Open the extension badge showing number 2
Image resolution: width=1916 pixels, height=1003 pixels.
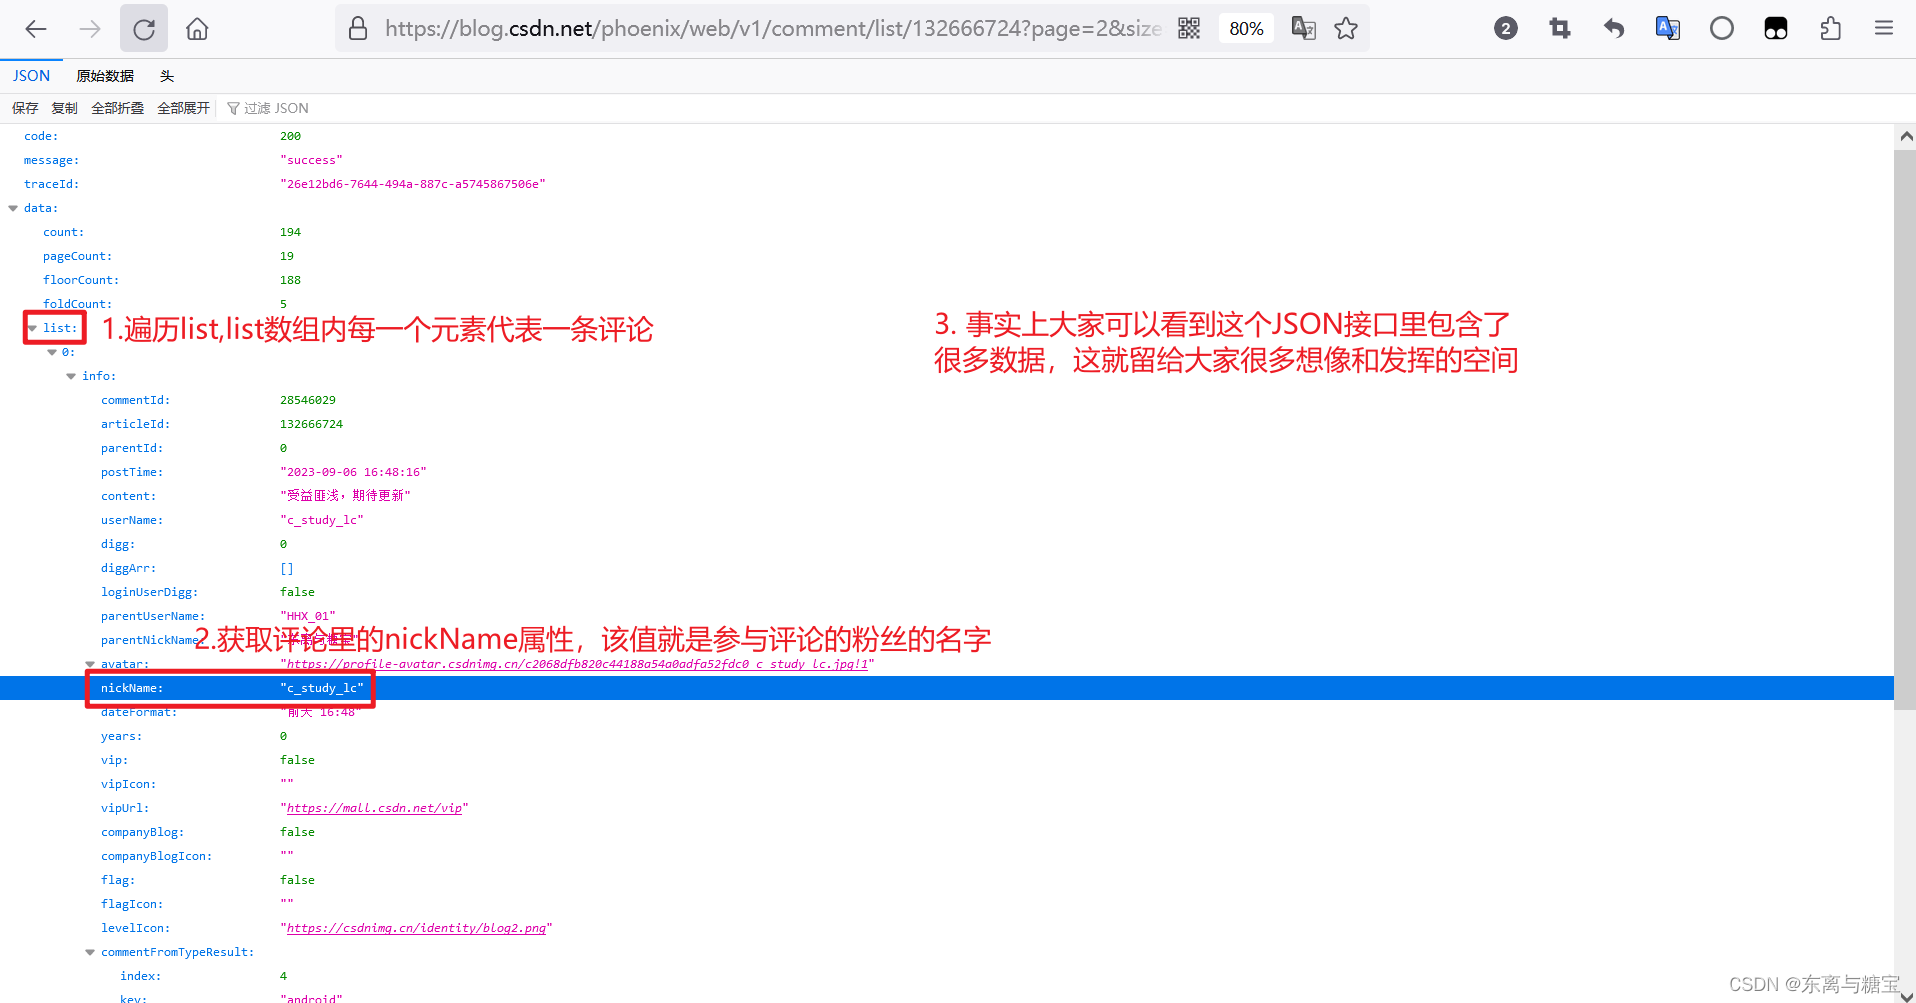pyautogui.click(x=1506, y=29)
